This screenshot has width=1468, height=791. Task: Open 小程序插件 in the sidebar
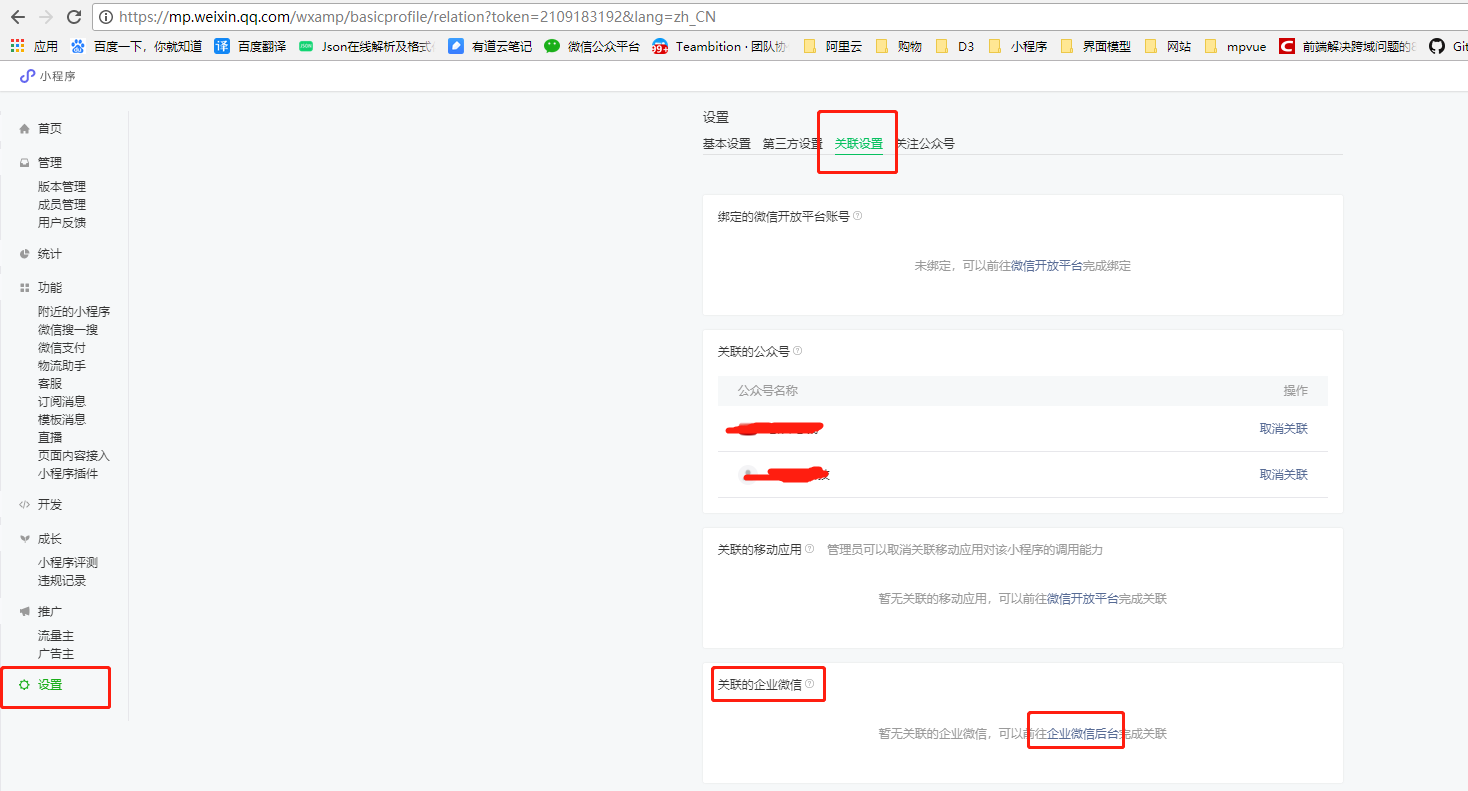pos(68,474)
